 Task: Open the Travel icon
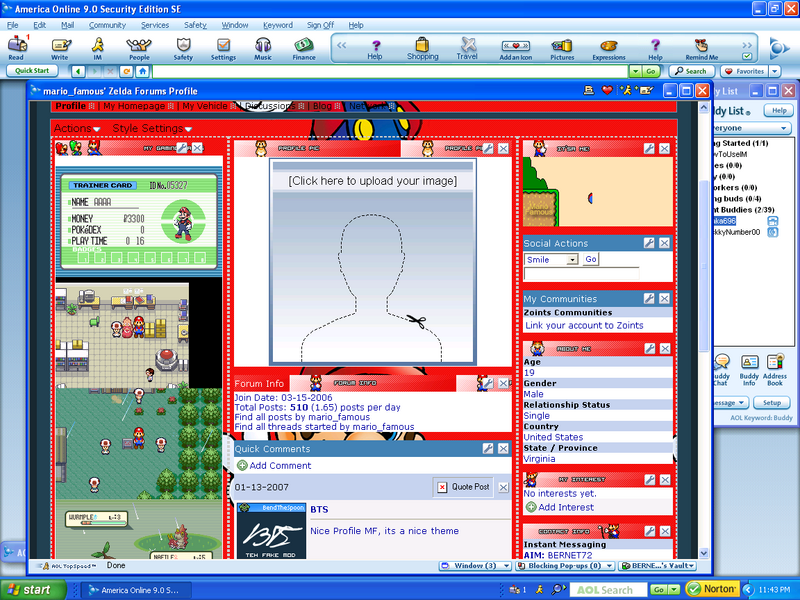467,48
